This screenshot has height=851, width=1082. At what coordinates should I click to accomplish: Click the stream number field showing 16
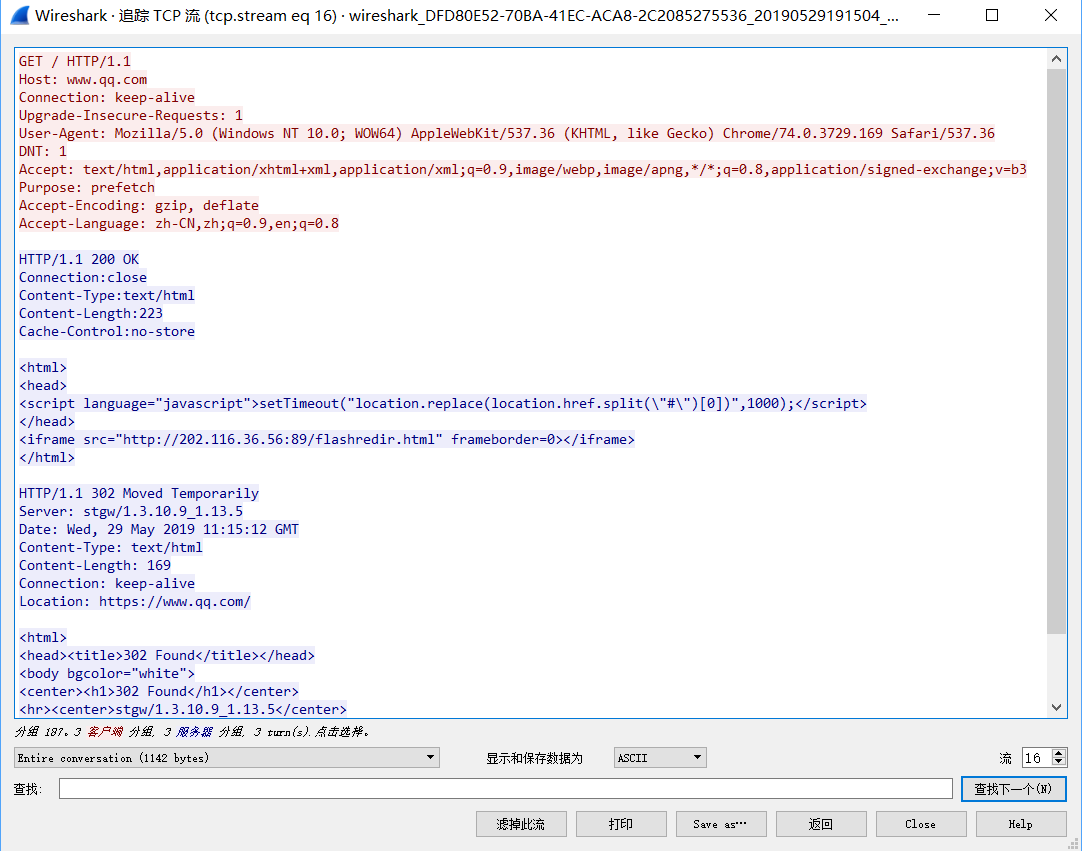[1036, 758]
